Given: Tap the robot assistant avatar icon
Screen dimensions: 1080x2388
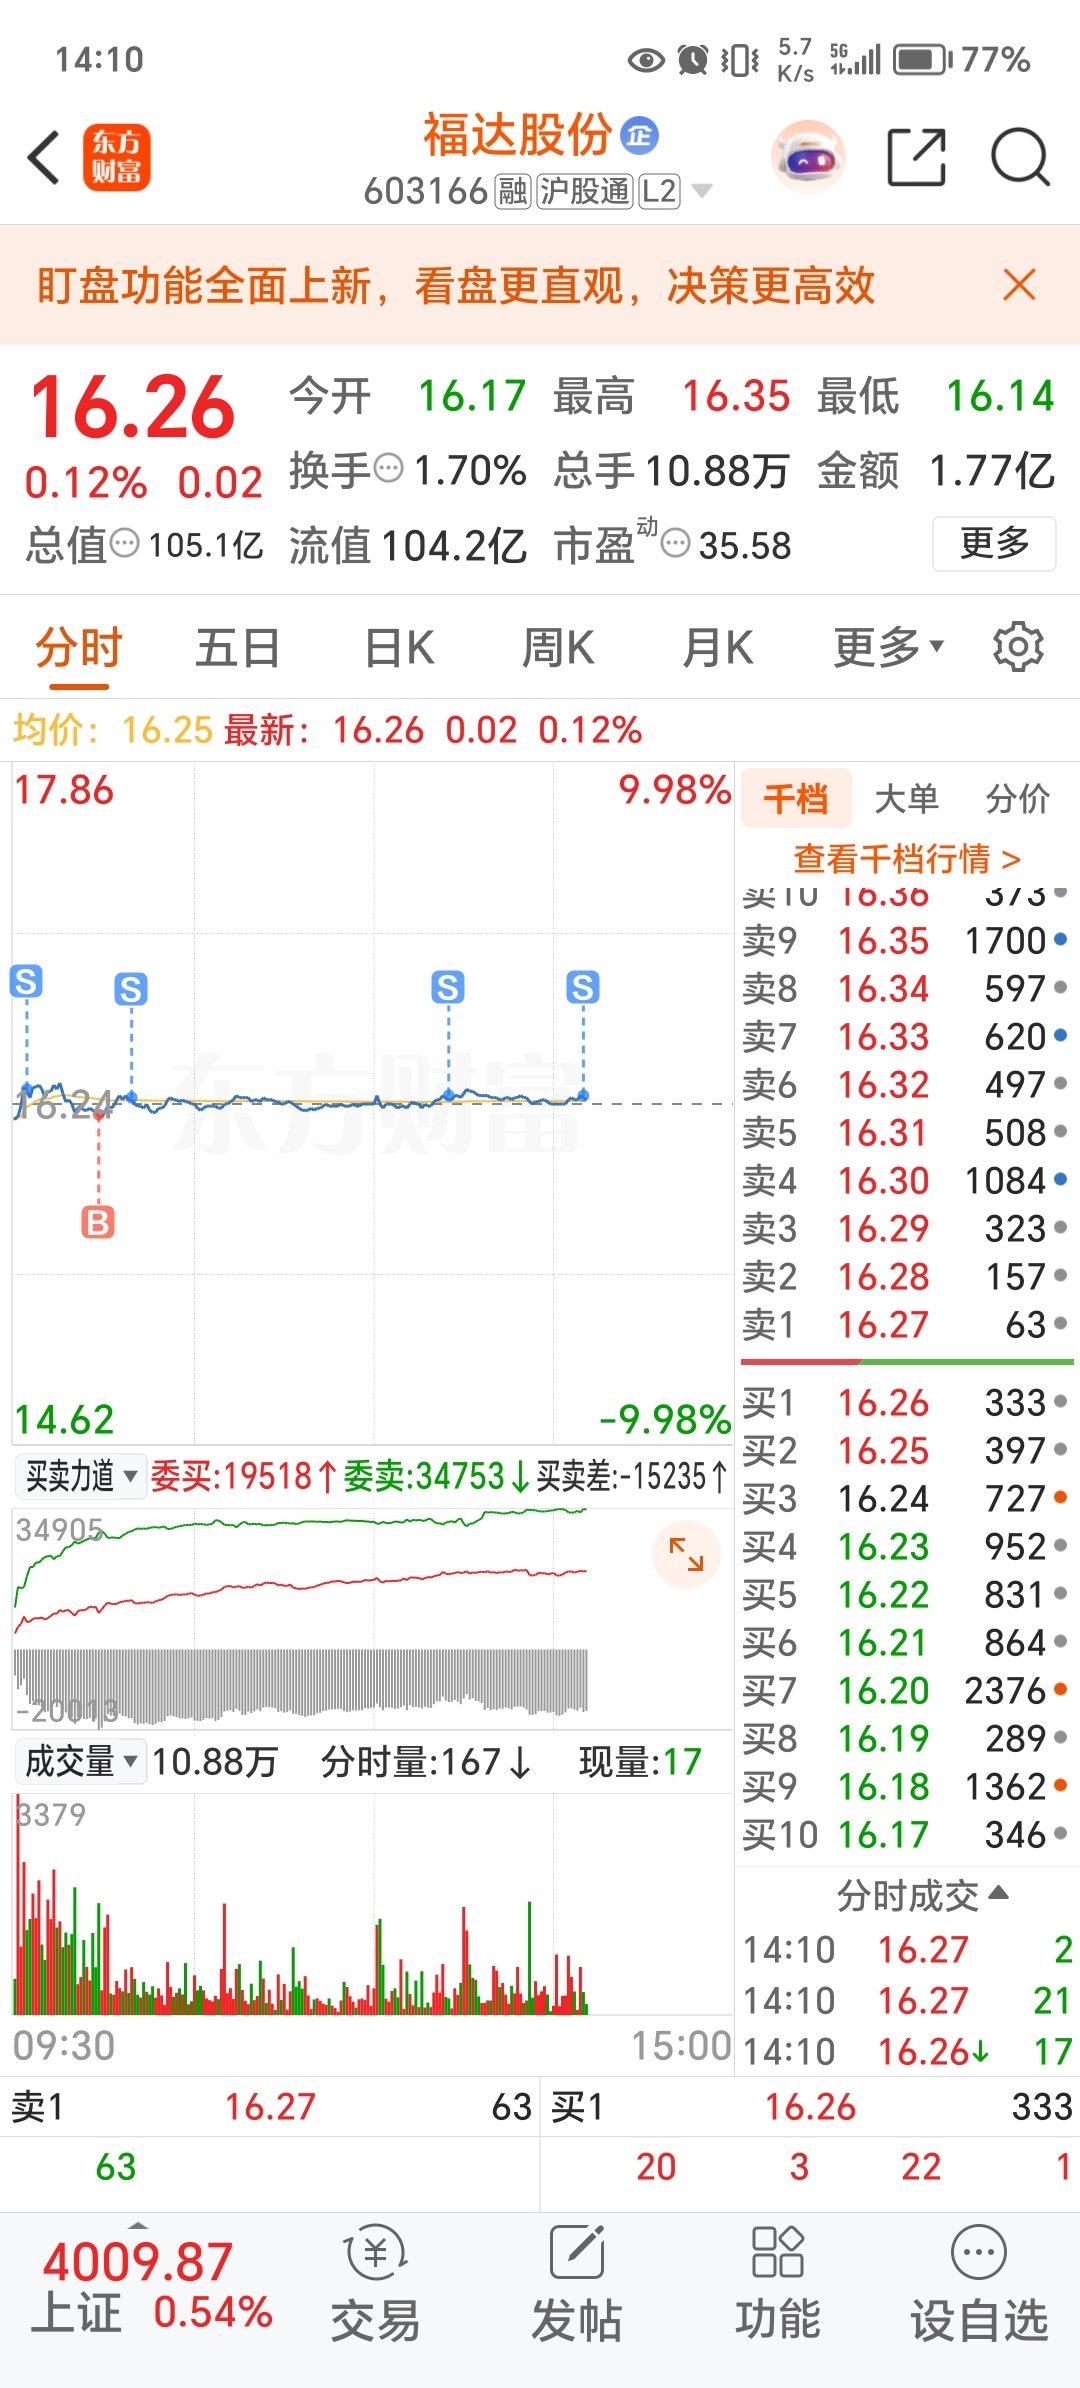Looking at the screenshot, I should 808,157.
